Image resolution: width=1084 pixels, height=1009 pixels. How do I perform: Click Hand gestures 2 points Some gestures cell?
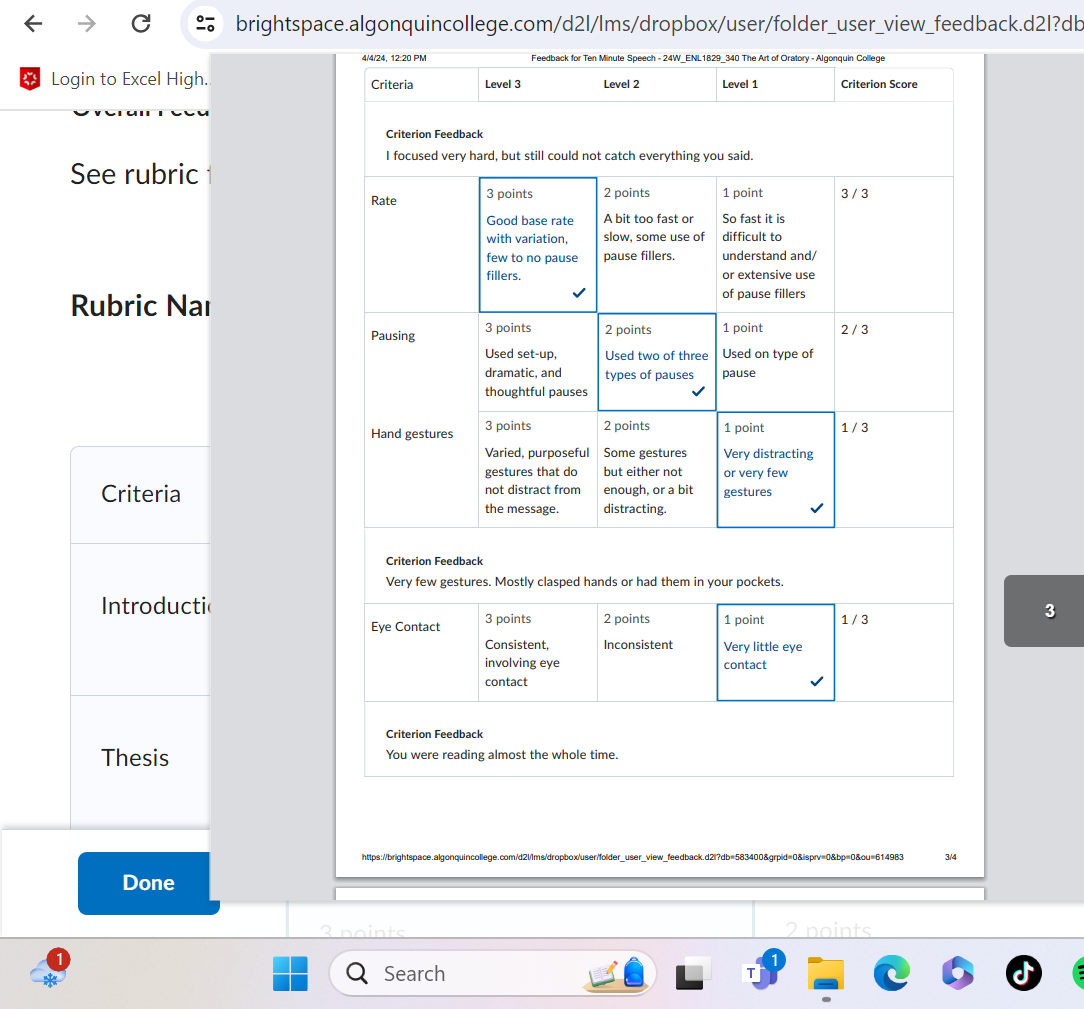click(656, 470)
